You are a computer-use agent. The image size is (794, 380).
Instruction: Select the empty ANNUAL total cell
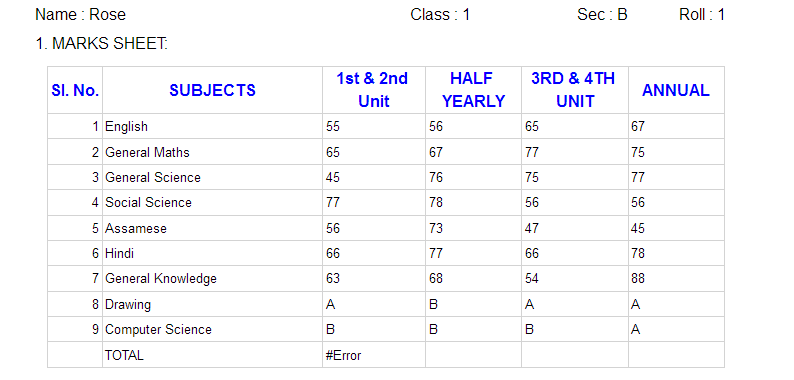click(x=676, y=355)
